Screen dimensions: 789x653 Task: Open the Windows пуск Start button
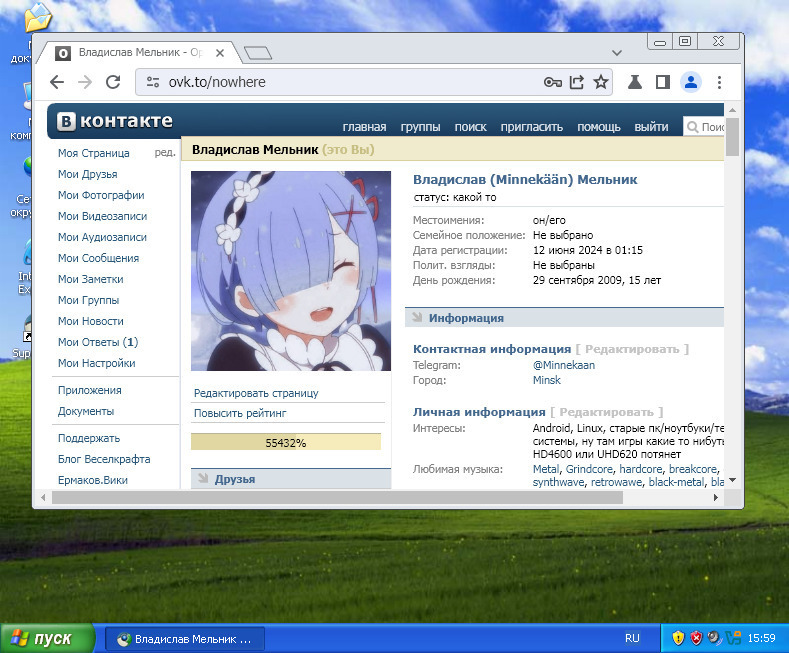(47, 638)
